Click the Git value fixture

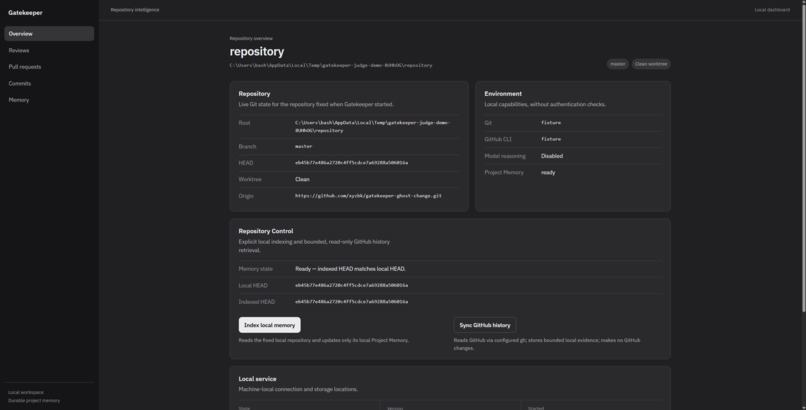point(551,123)
